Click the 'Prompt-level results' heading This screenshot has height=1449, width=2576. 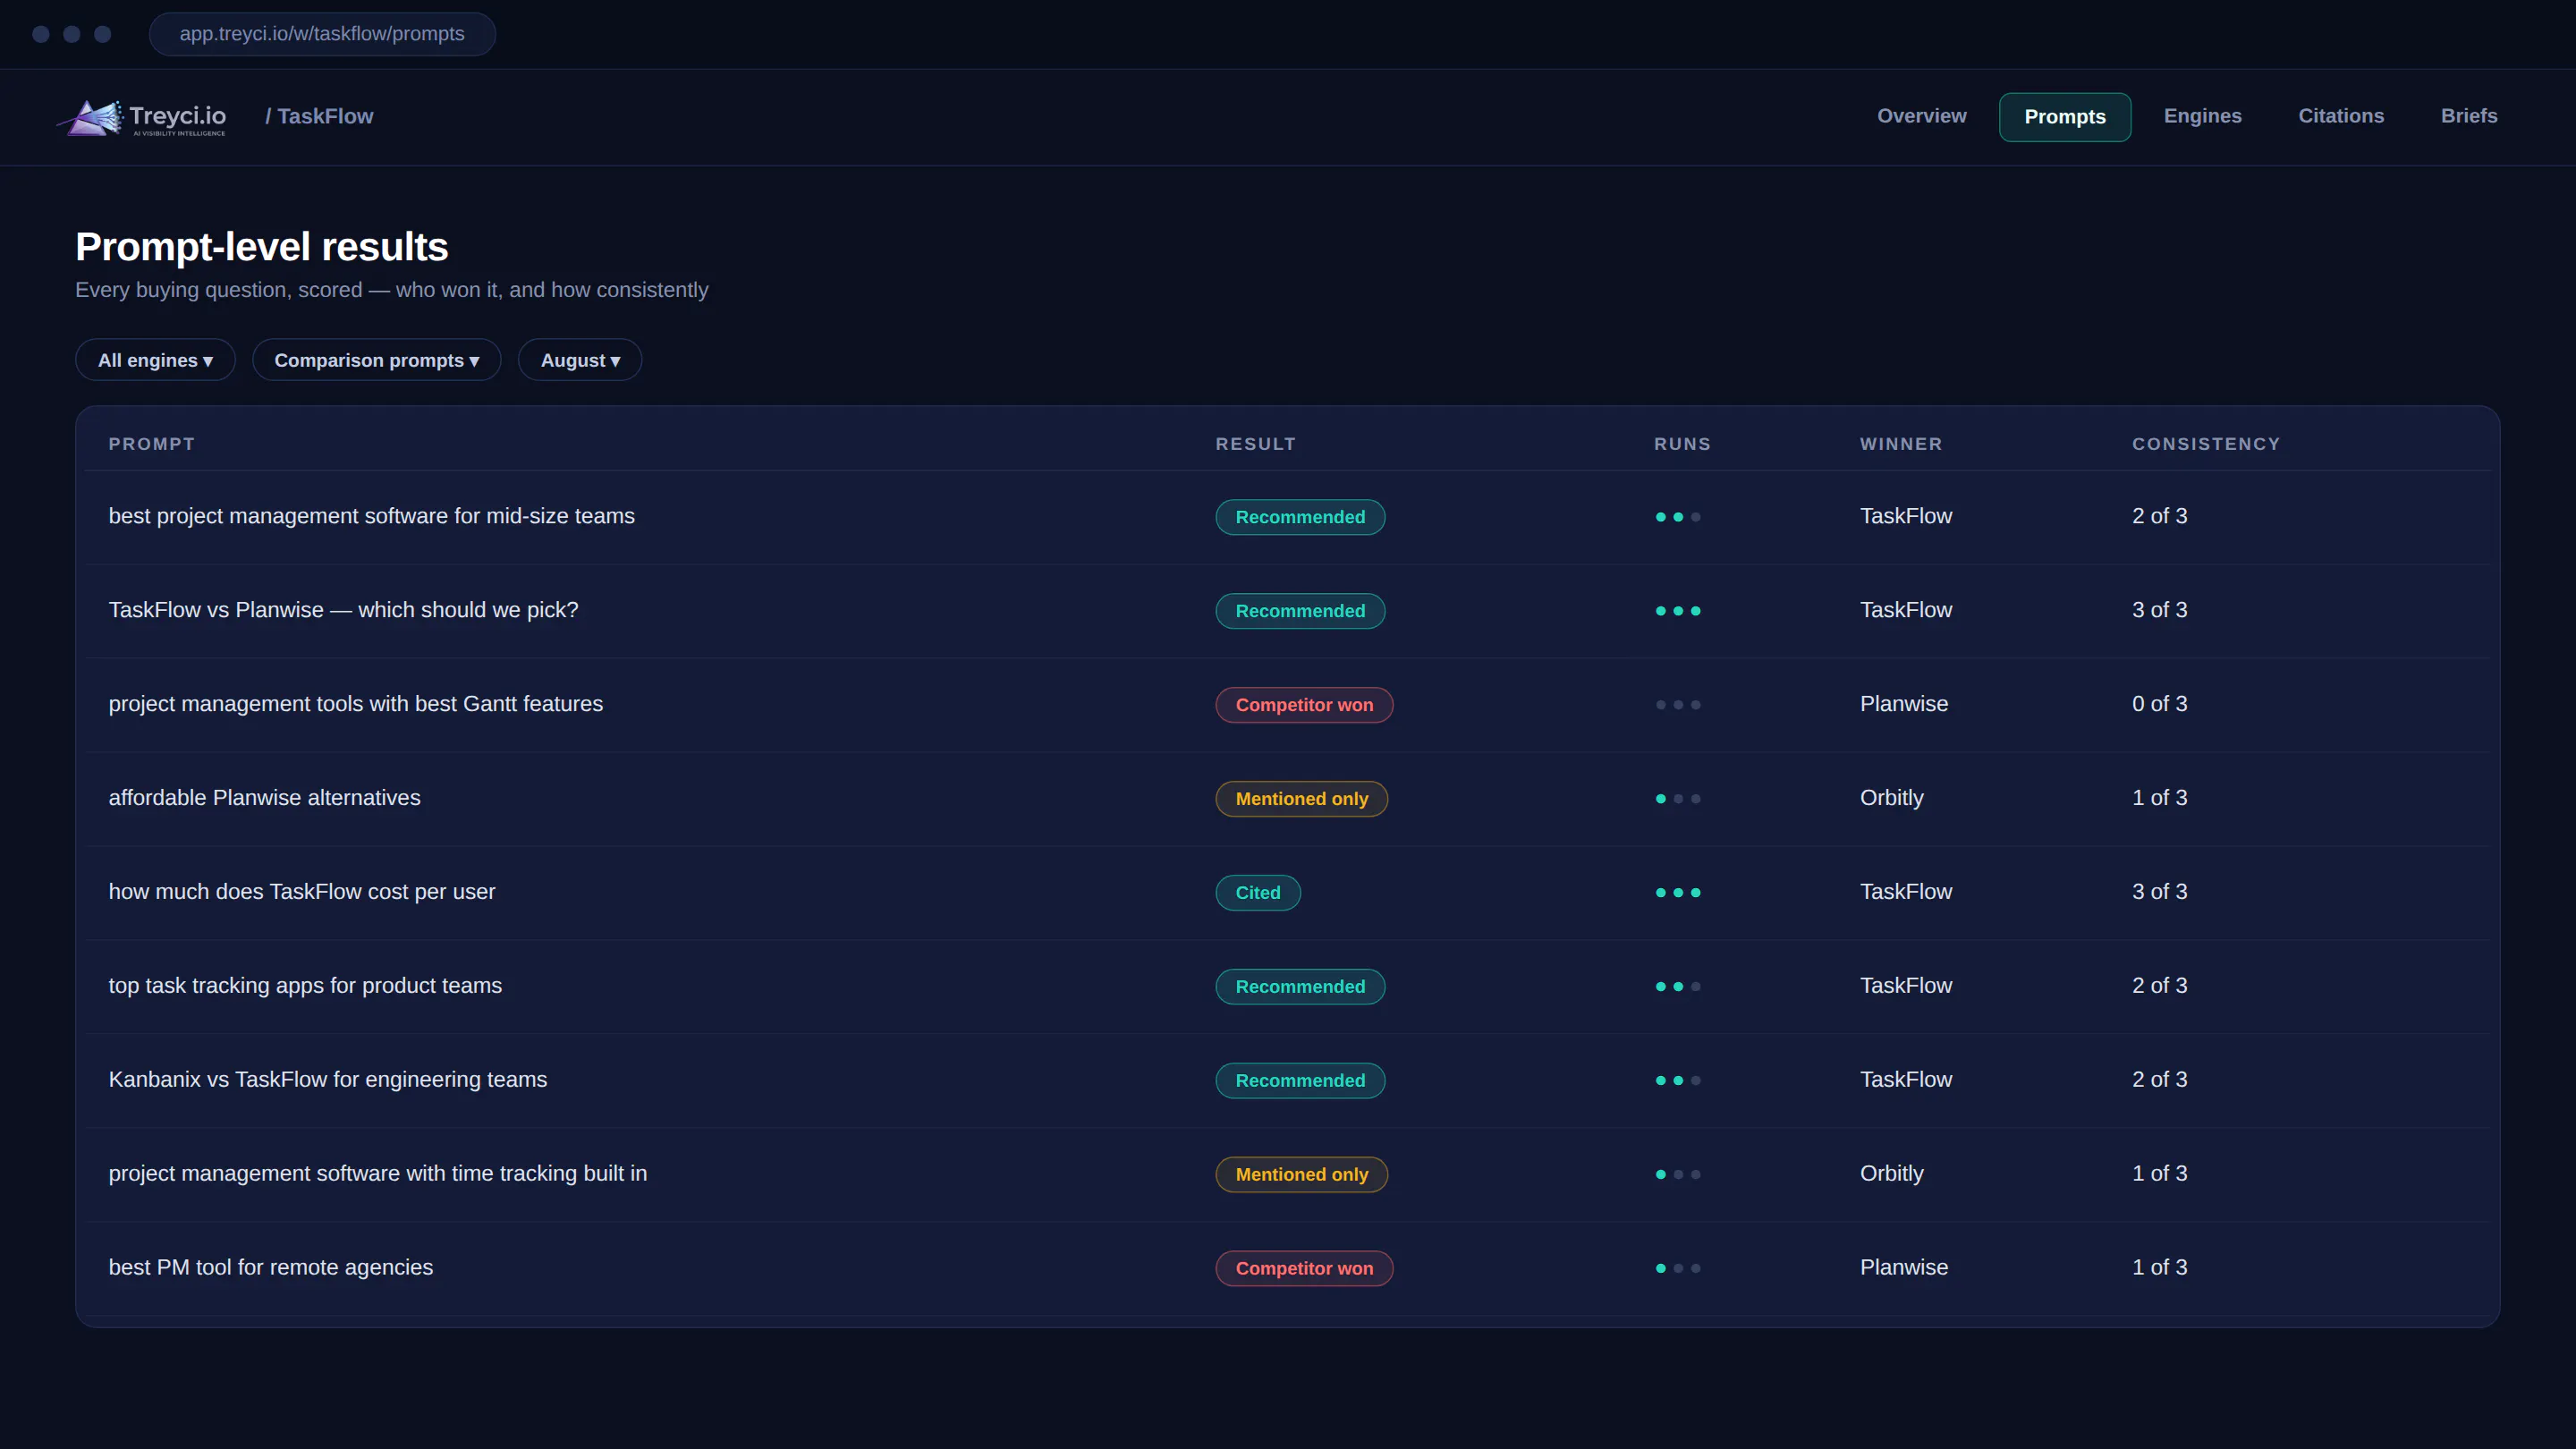[261, 247]
